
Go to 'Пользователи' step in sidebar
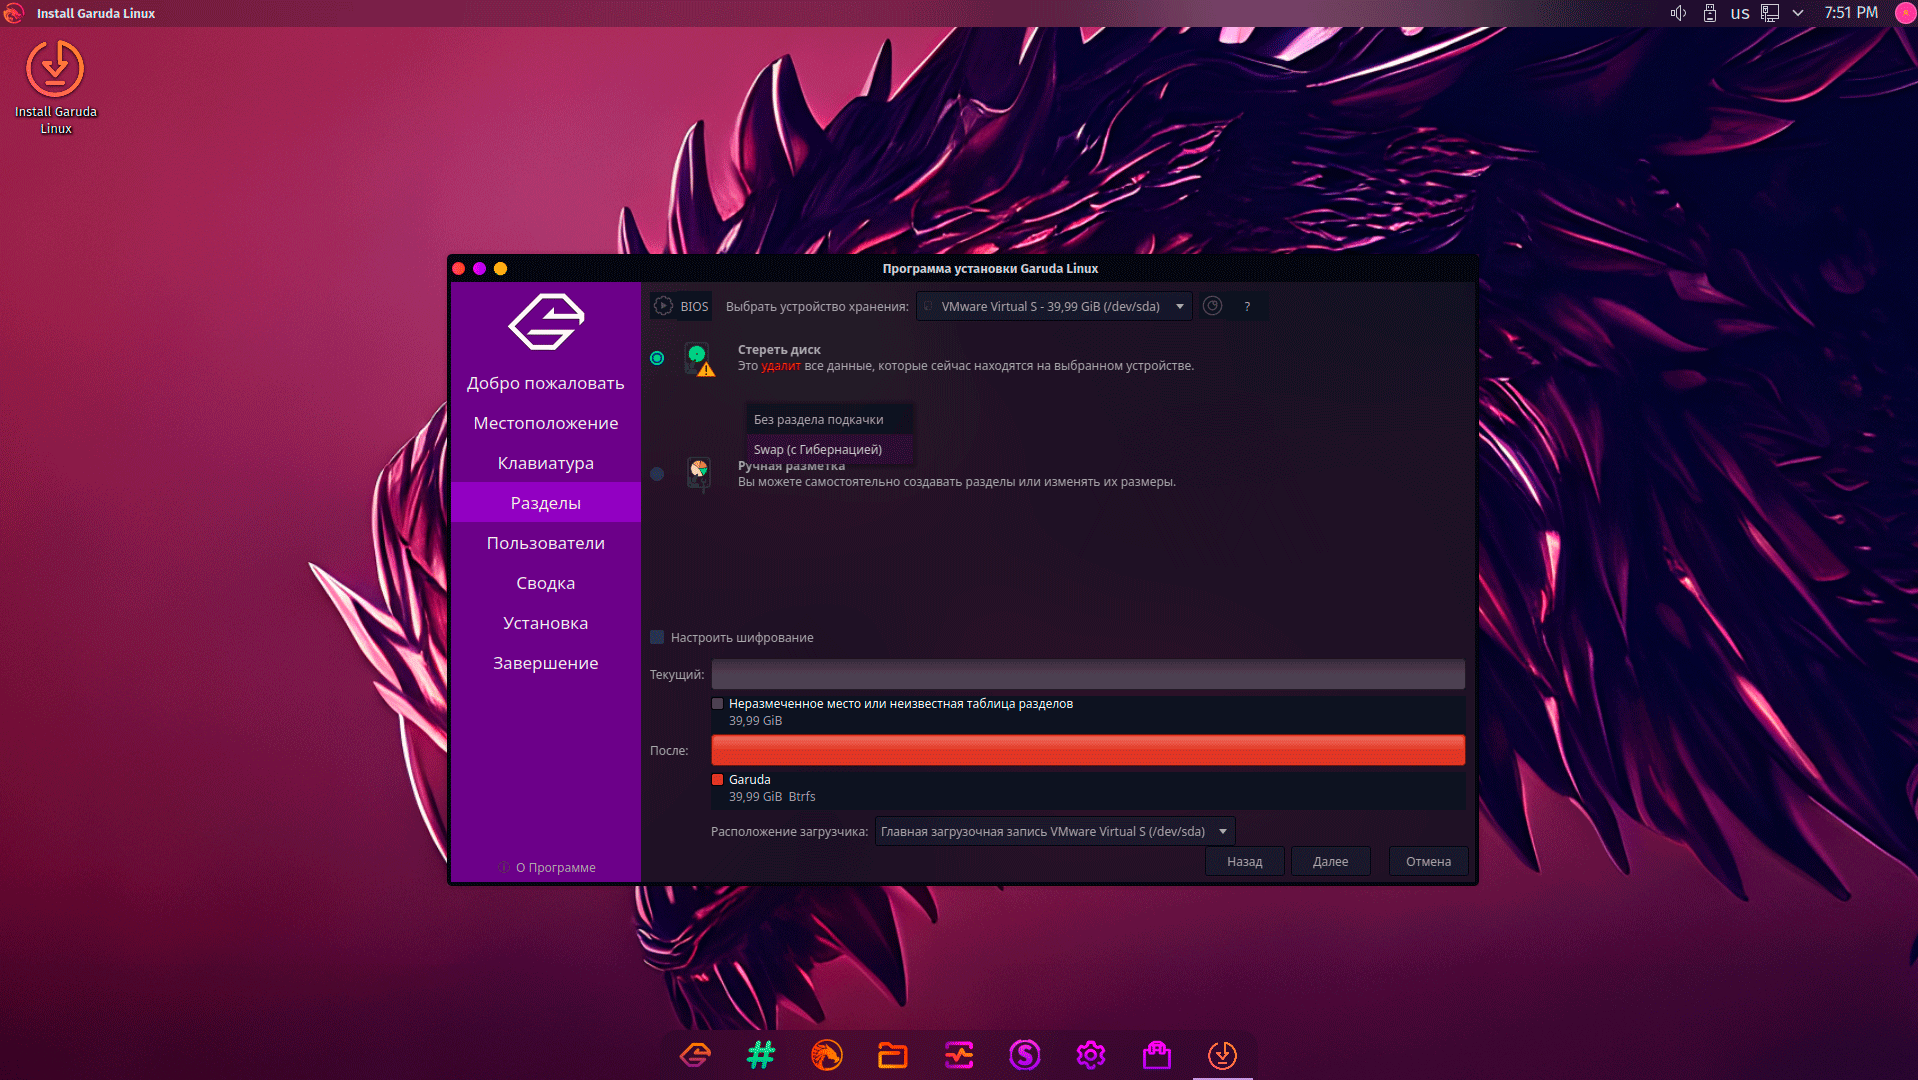click(546, 543)
